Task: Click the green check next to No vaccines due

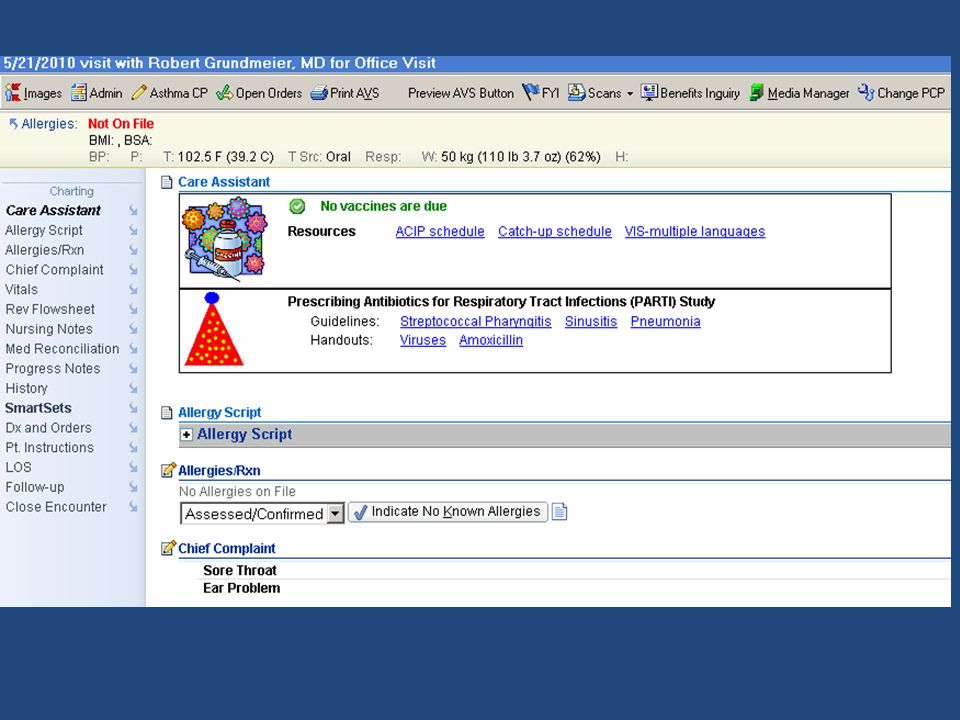Action: click(297, 207)
